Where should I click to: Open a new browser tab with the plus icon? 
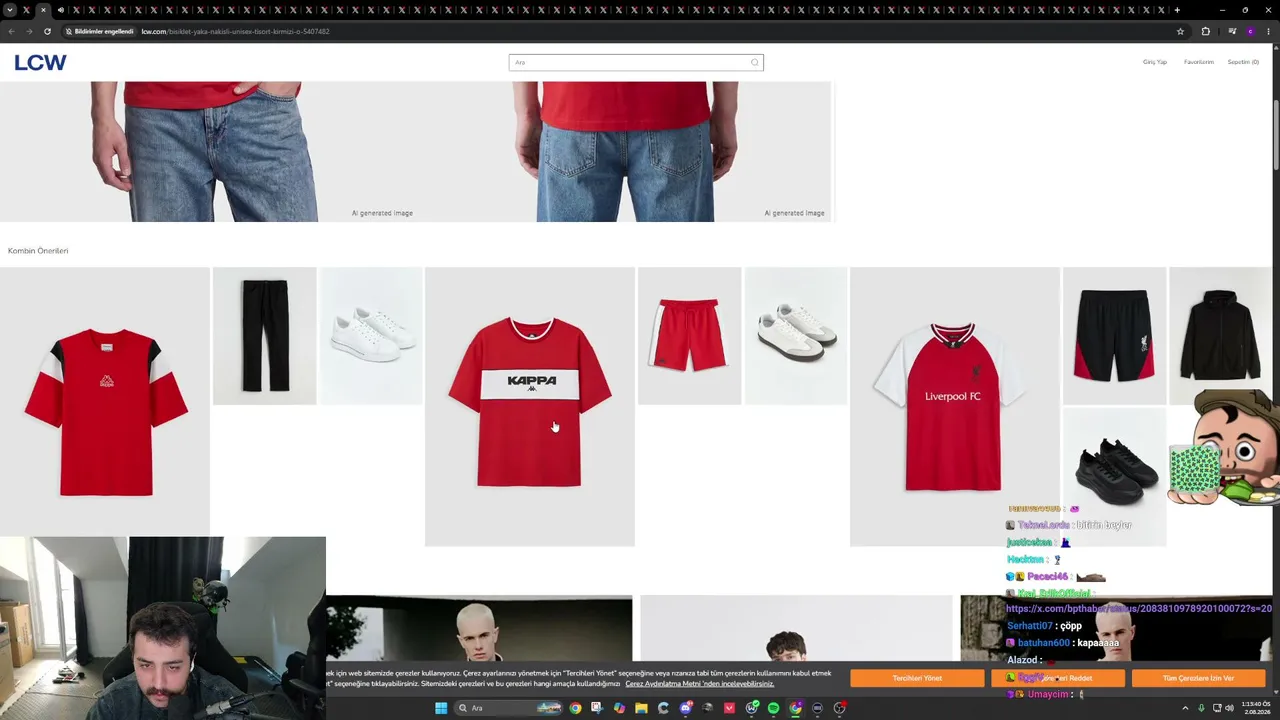click(x=1177, y=10)
